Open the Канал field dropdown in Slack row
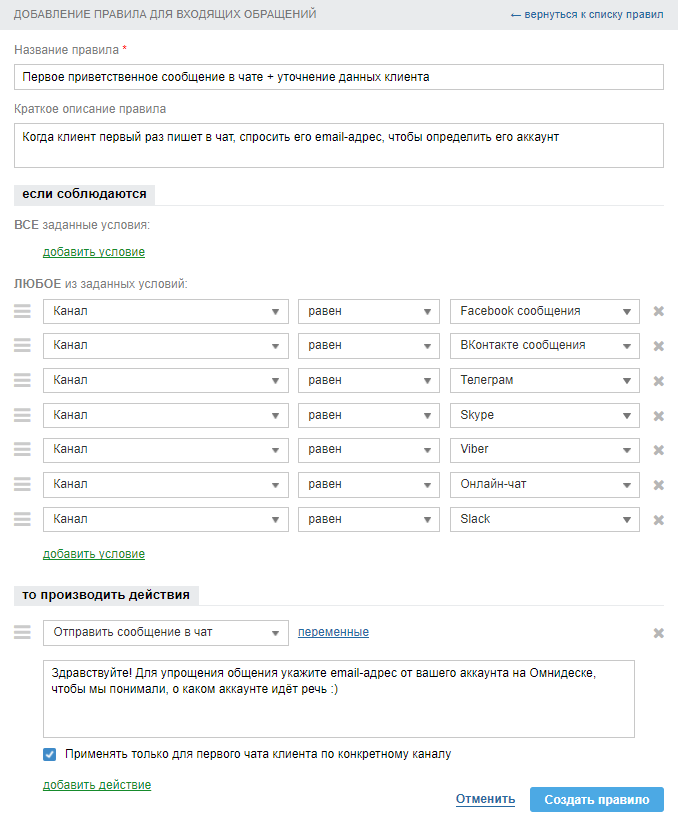The width and height of the screenshot is (678, 824). coord(166,519)
